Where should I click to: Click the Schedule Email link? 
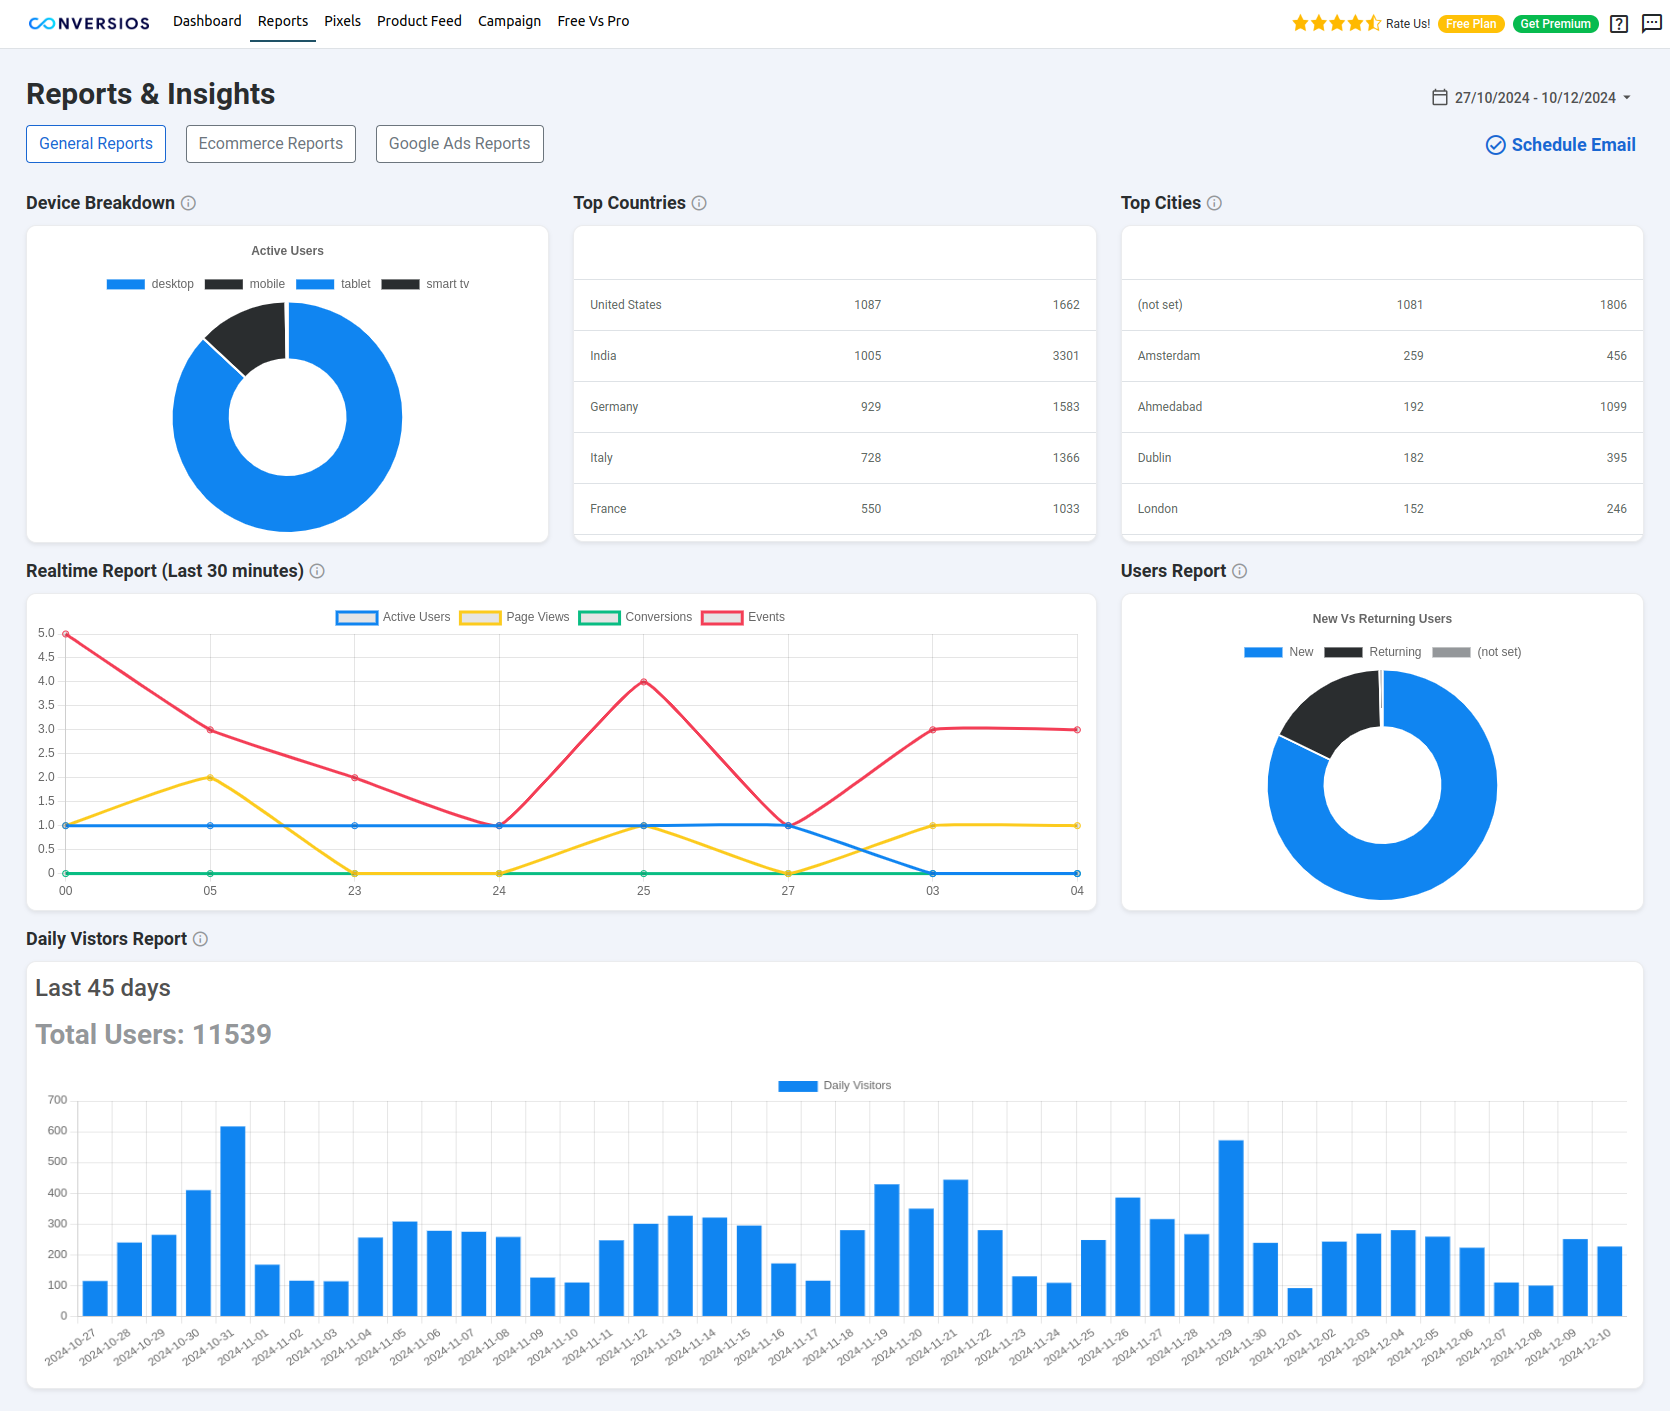(1561, 144)
